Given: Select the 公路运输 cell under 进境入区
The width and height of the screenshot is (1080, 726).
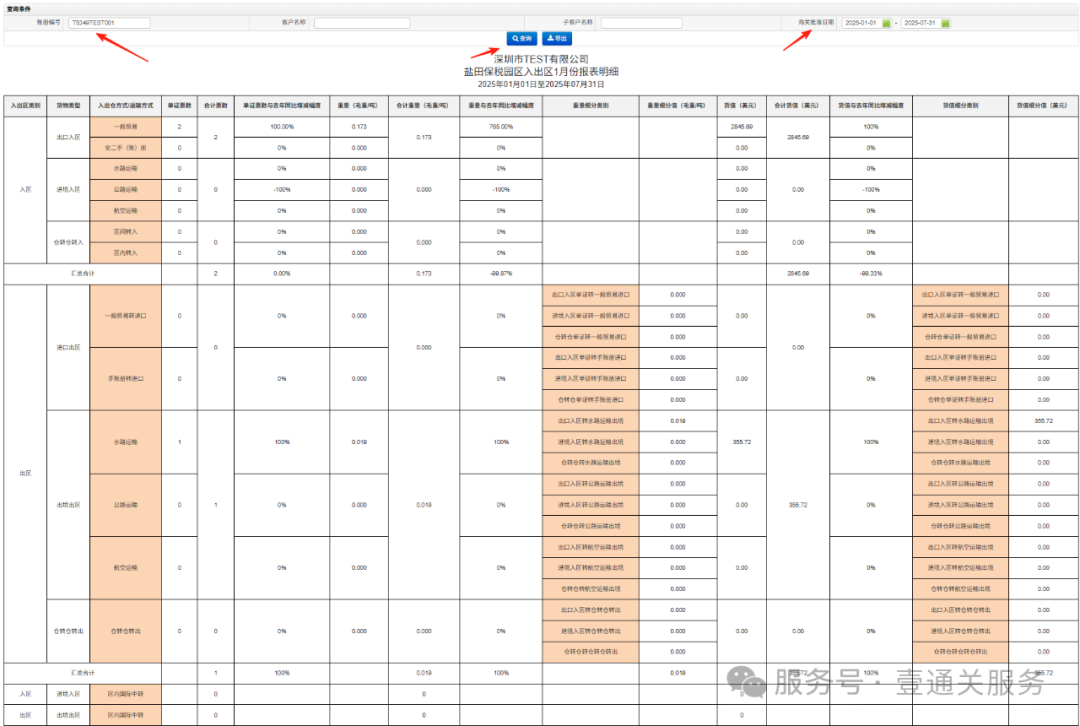Looking at the screenshot, I should click(126, 189).
